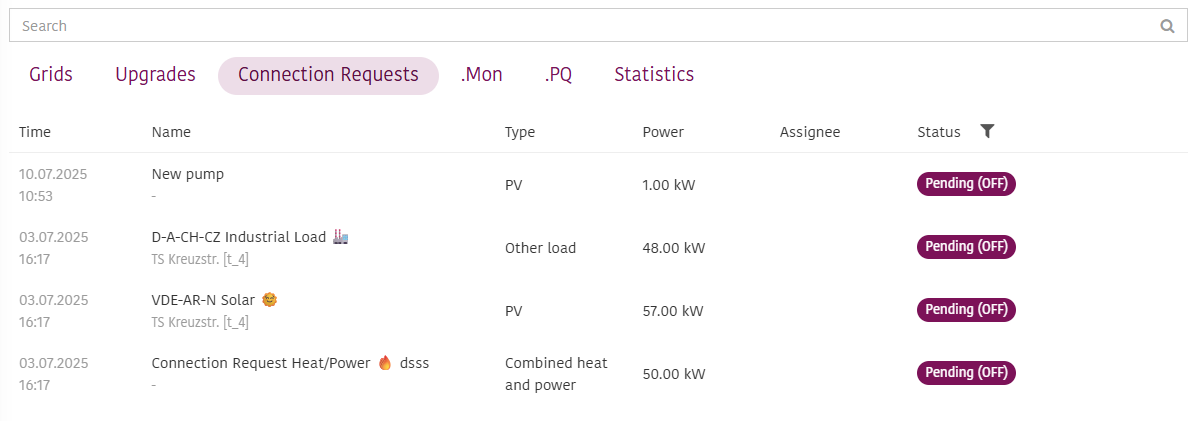This screenshot has height=421, width=1201.
Task: Sort by the Time column header
Action: [35, 132]
